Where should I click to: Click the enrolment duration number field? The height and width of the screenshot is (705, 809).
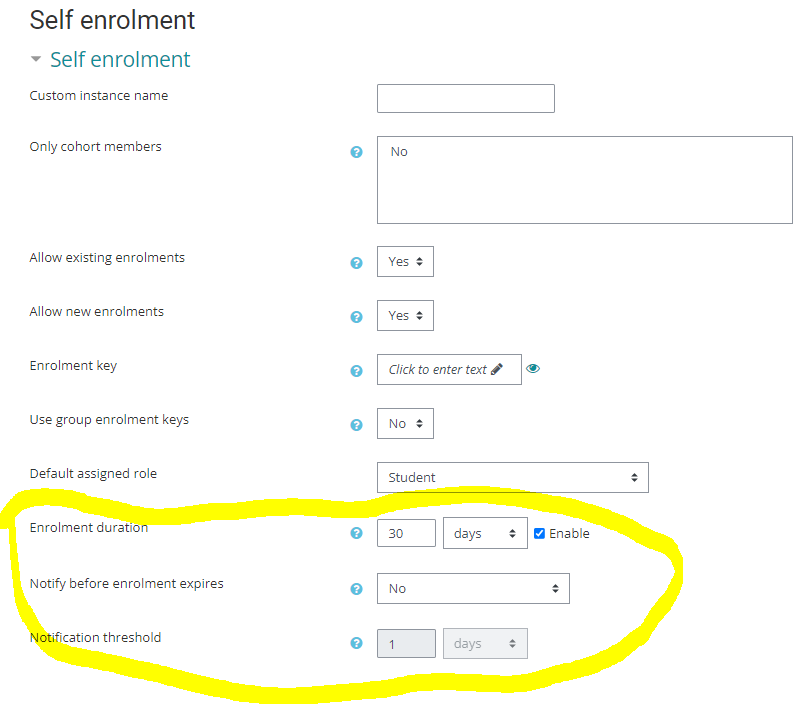pos(406,533)
